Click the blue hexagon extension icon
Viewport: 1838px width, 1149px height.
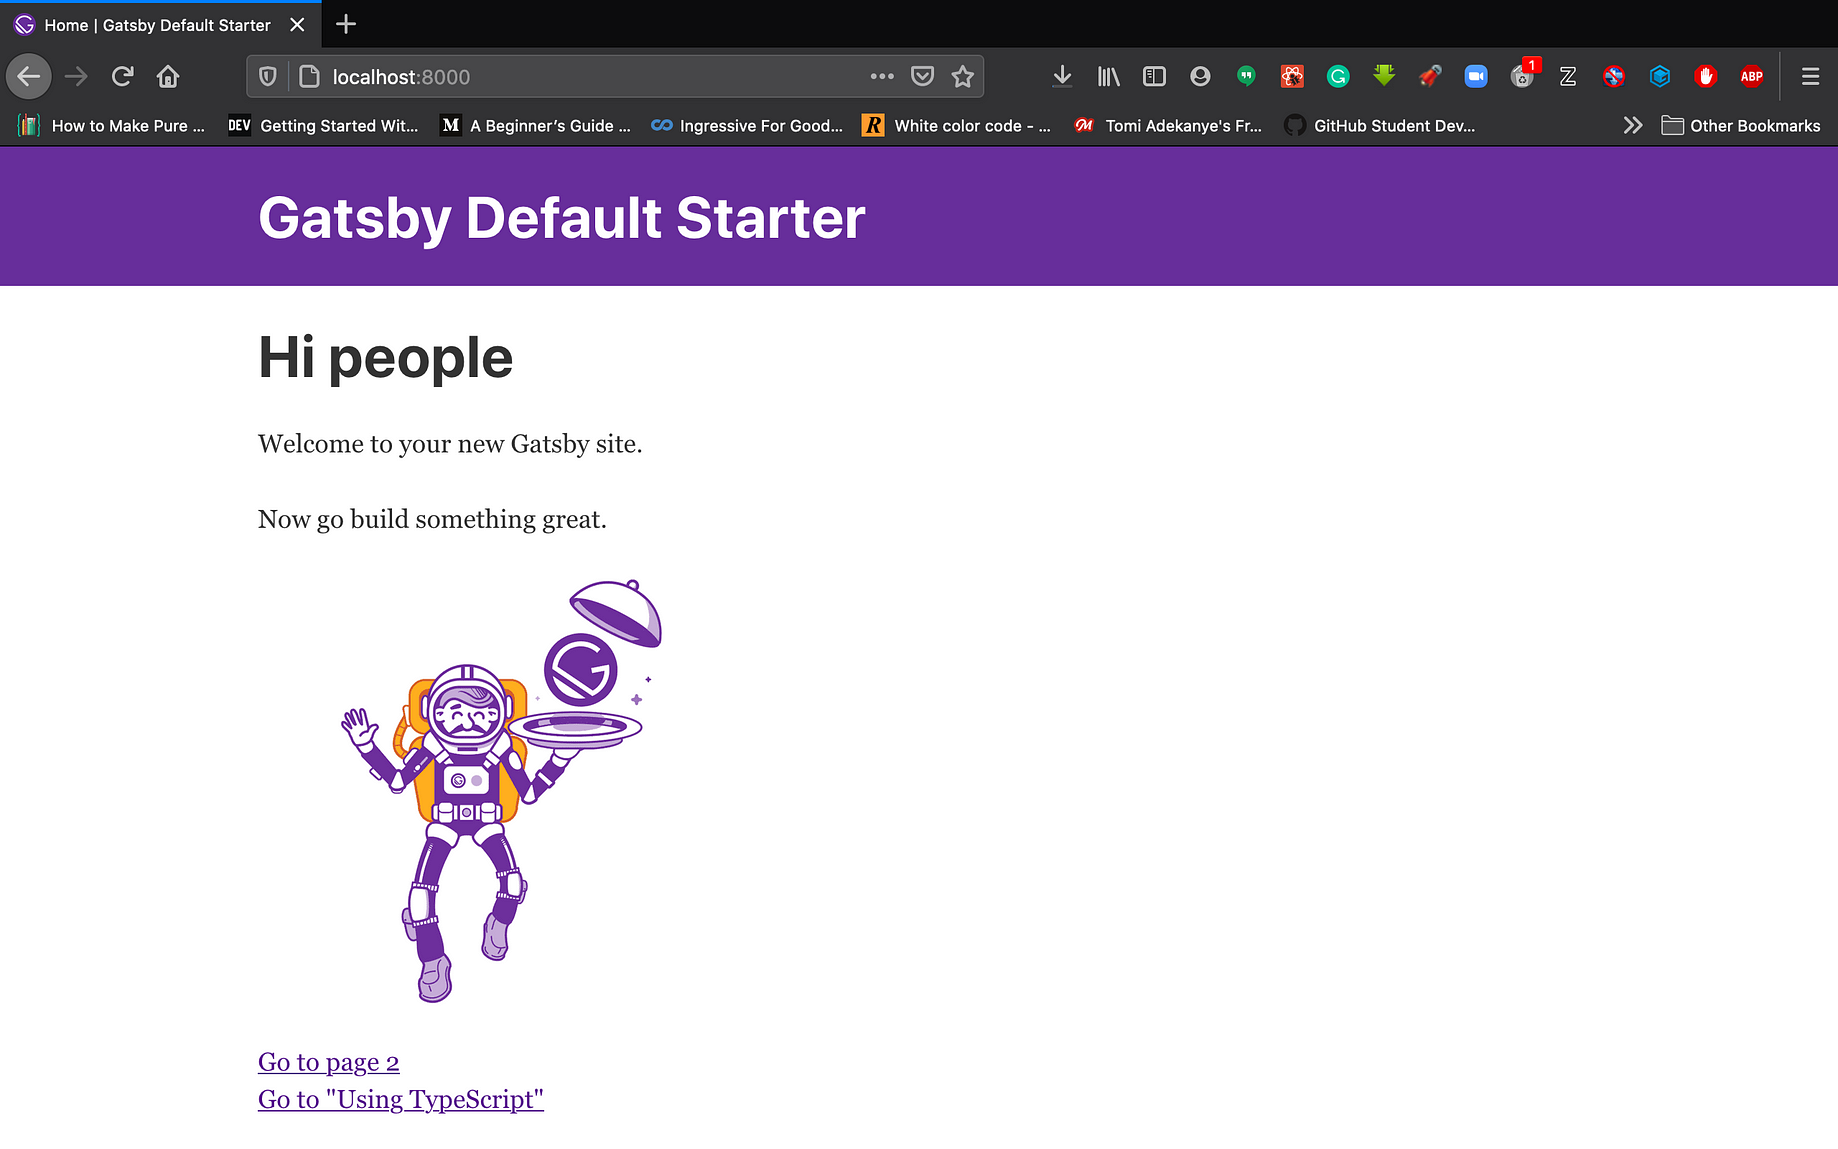point(1660,76)
